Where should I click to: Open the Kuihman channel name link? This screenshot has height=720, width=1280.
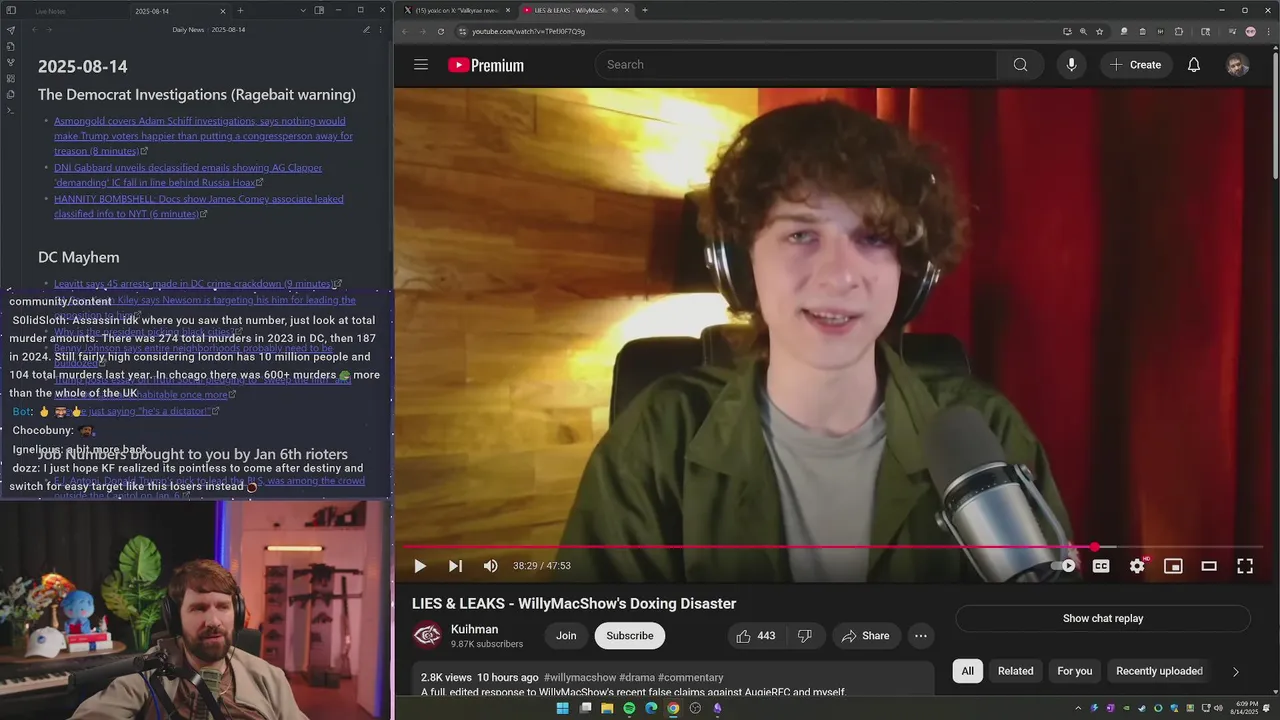pos(474,629)
